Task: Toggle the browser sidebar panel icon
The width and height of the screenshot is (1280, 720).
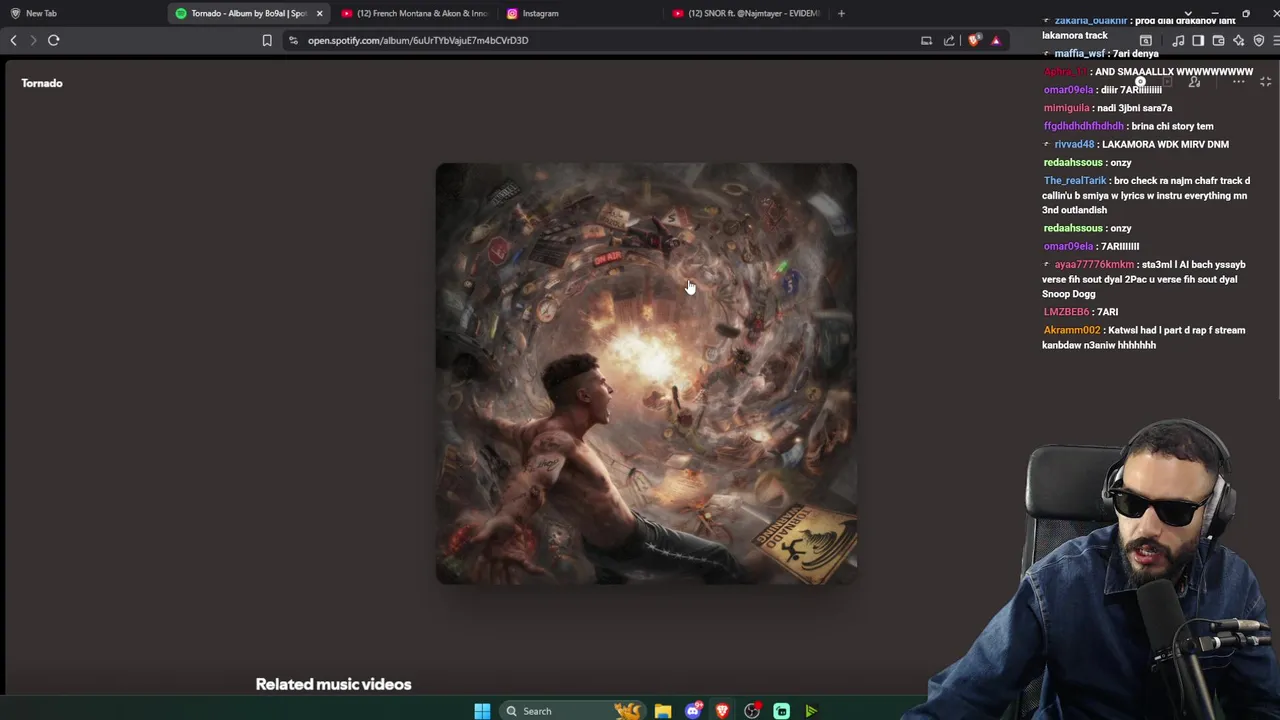Action: pos(1198,40)
